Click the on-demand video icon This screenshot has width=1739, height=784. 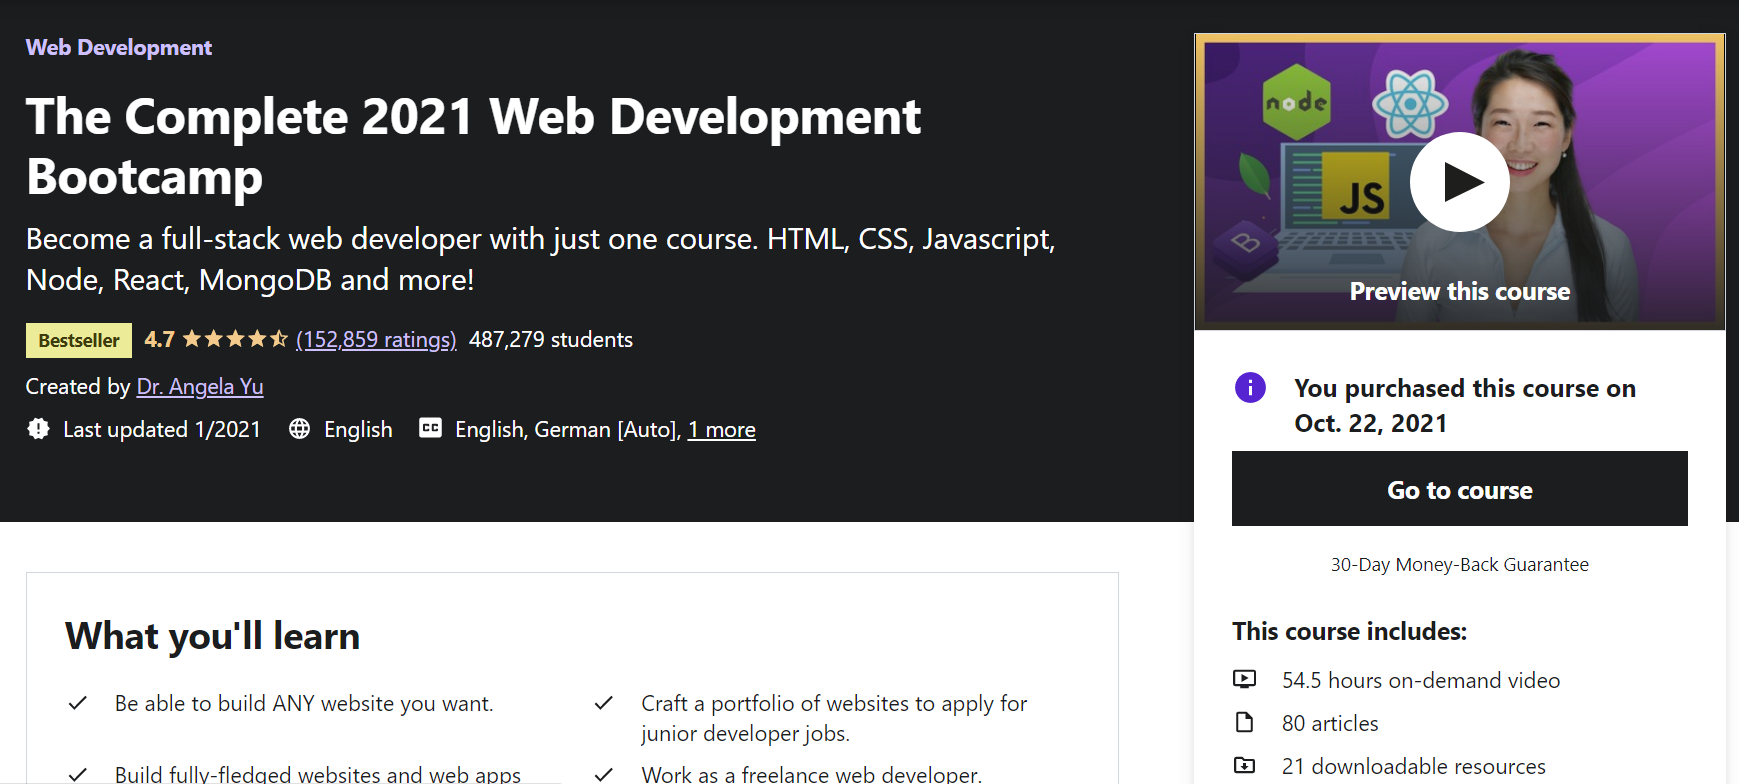click(1244, 680)
